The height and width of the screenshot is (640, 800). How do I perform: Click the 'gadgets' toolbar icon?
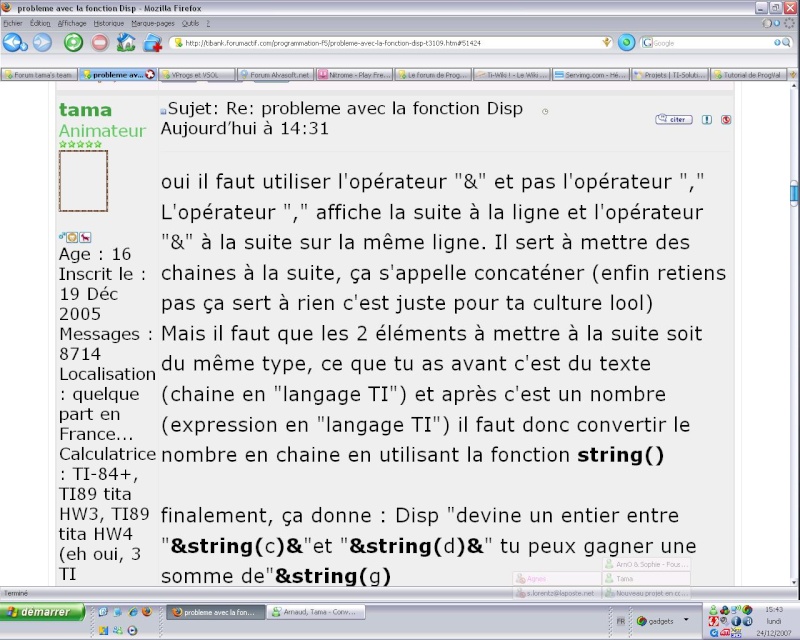[642, 621]
